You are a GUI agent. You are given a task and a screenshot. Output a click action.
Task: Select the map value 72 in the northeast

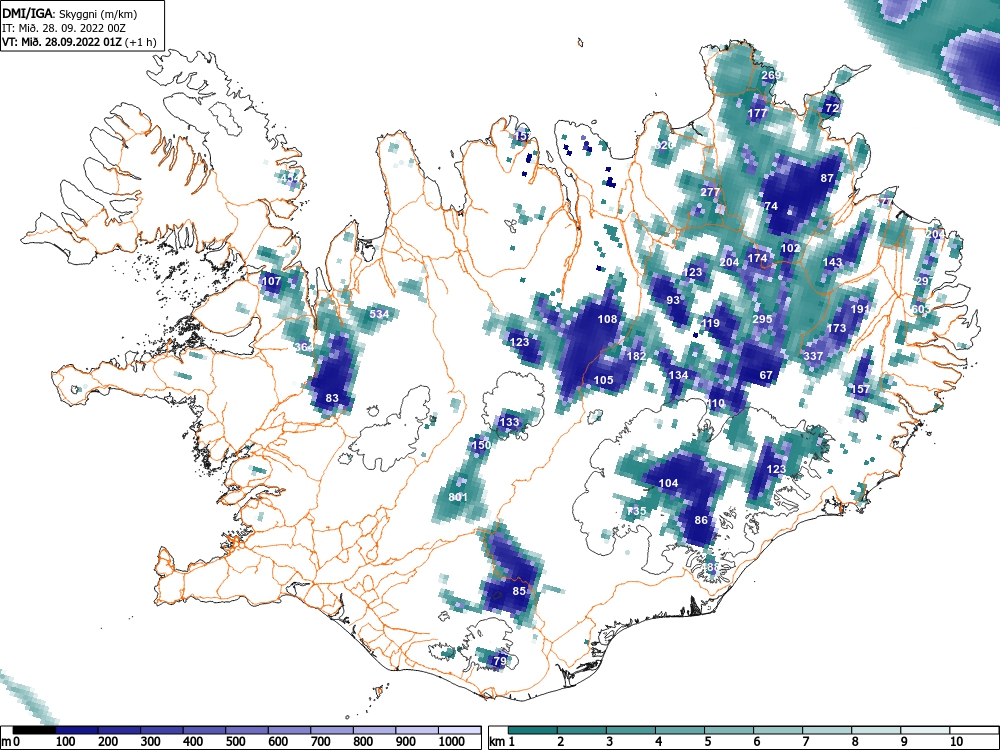pyautogui.click(x=832, y=108)
